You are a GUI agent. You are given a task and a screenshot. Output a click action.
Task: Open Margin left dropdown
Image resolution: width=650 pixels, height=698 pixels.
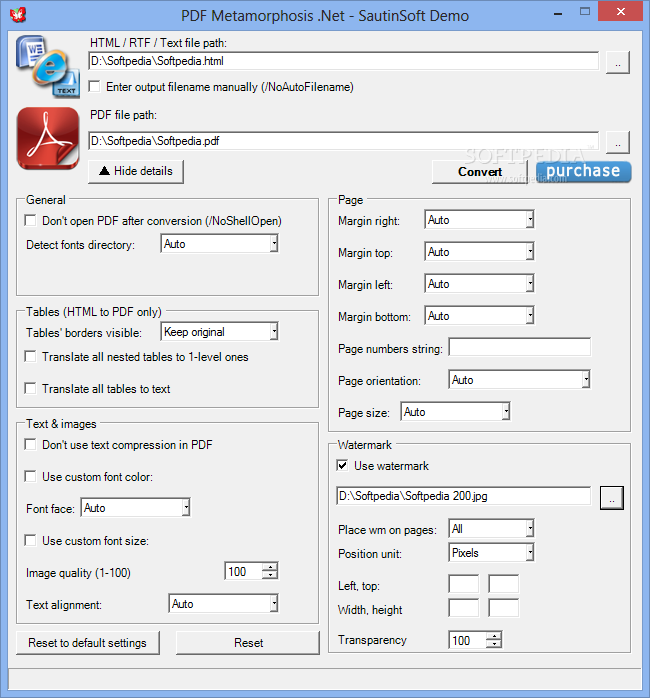(x=530, y=284)
